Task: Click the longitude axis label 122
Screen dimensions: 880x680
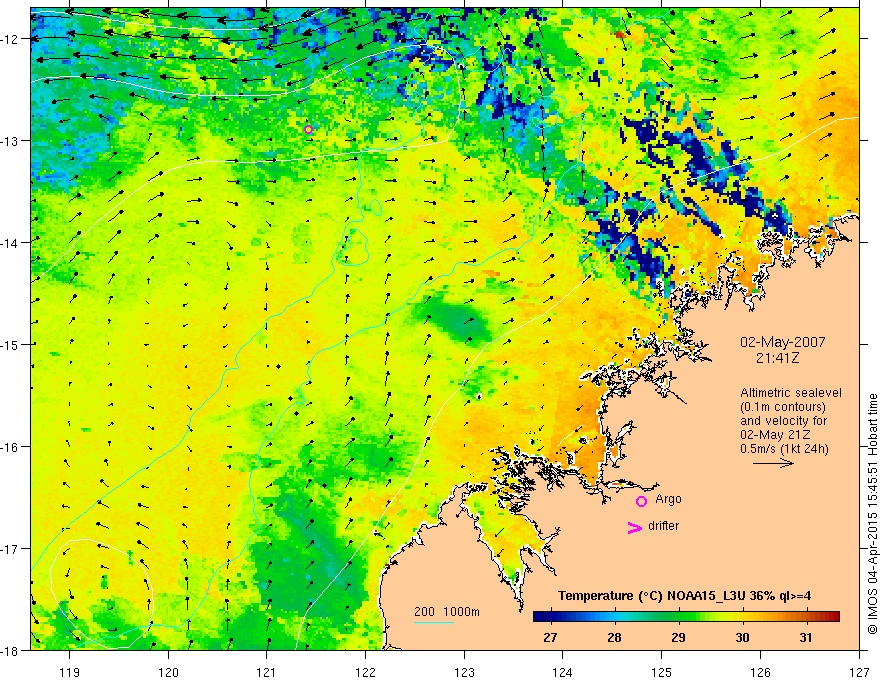Action: (x=365, y=672)
